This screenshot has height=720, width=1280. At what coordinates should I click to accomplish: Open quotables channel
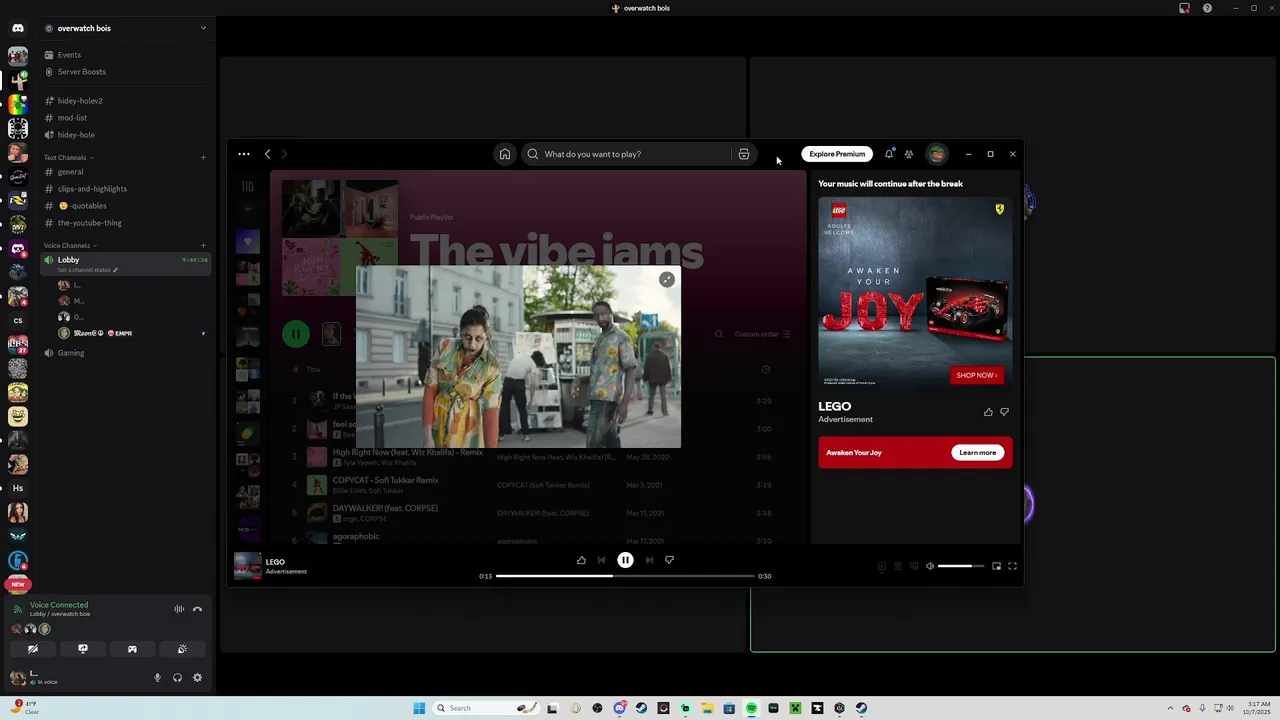click(126, 206)
